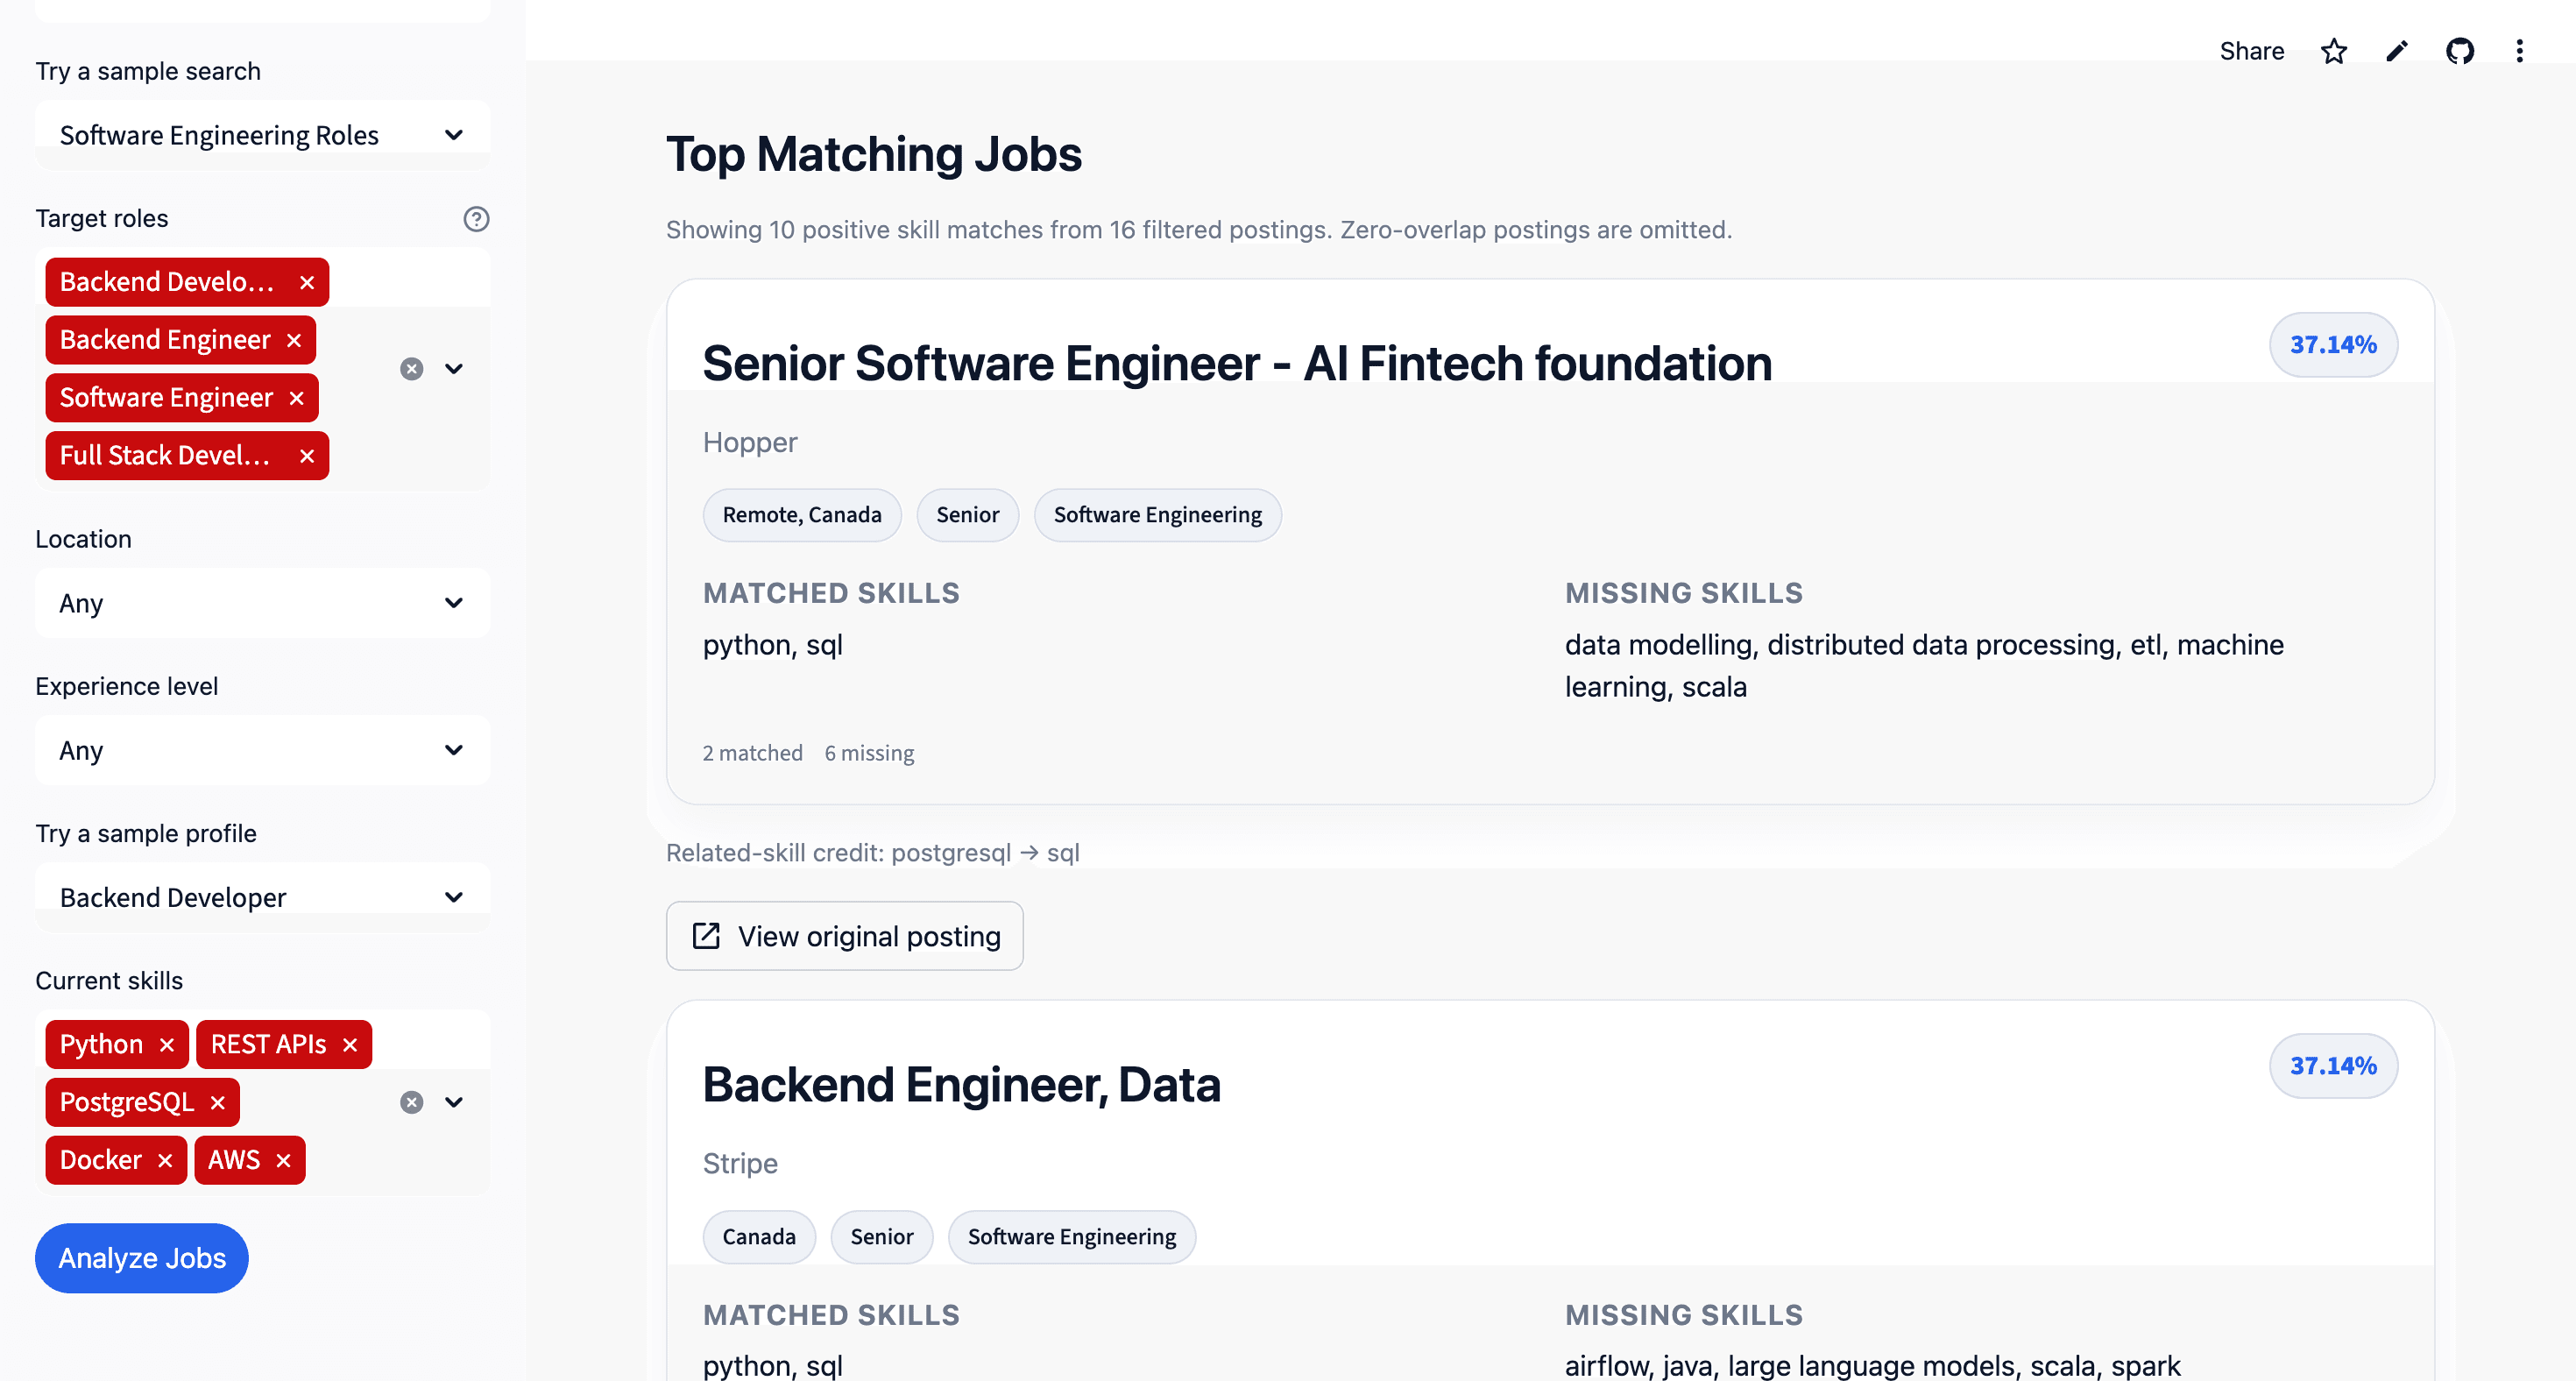Clear all current skills
The height and width of the screenshot is (1381, 2576).
click(411, 1102)
